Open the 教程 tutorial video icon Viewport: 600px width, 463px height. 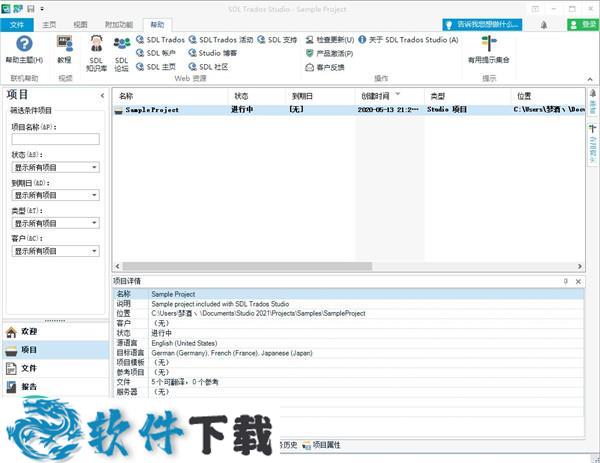65,49
